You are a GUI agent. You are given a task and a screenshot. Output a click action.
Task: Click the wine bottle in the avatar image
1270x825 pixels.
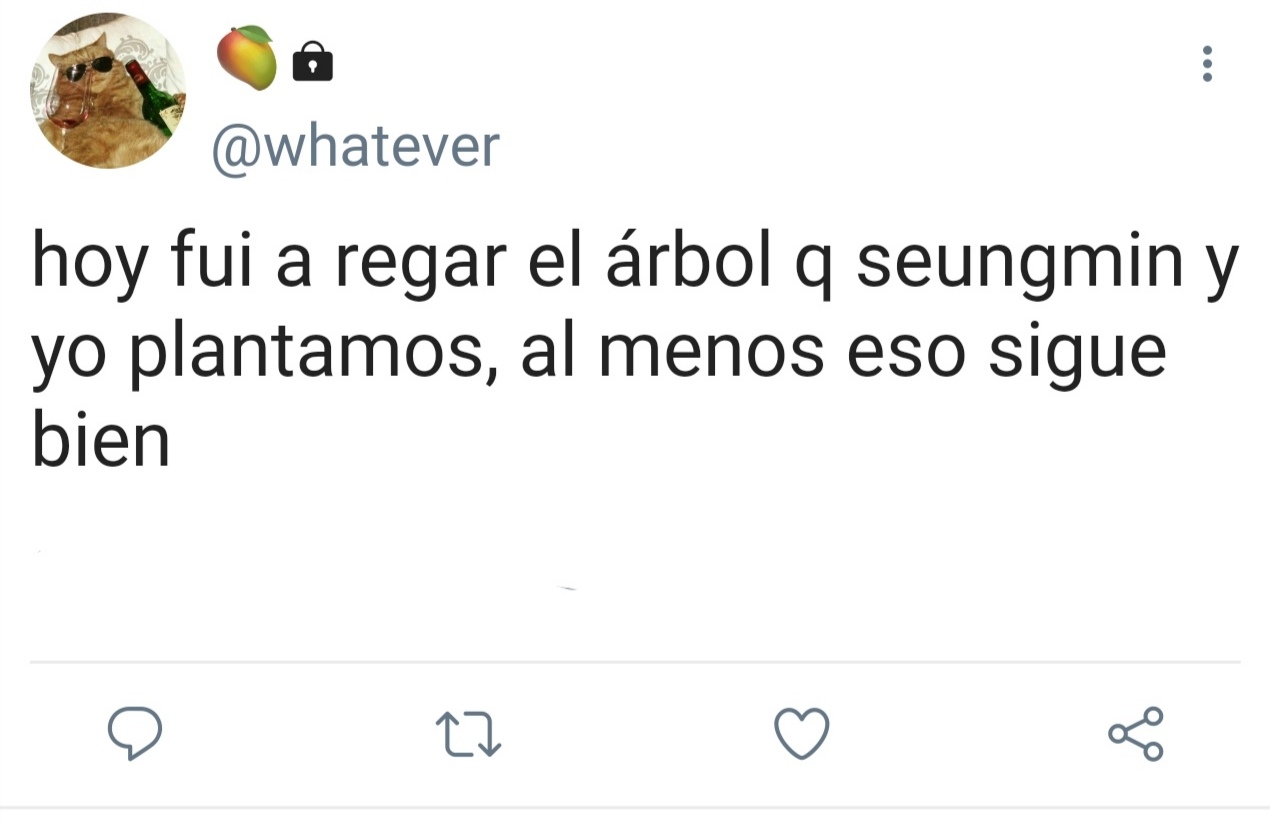tap(152, 95)
